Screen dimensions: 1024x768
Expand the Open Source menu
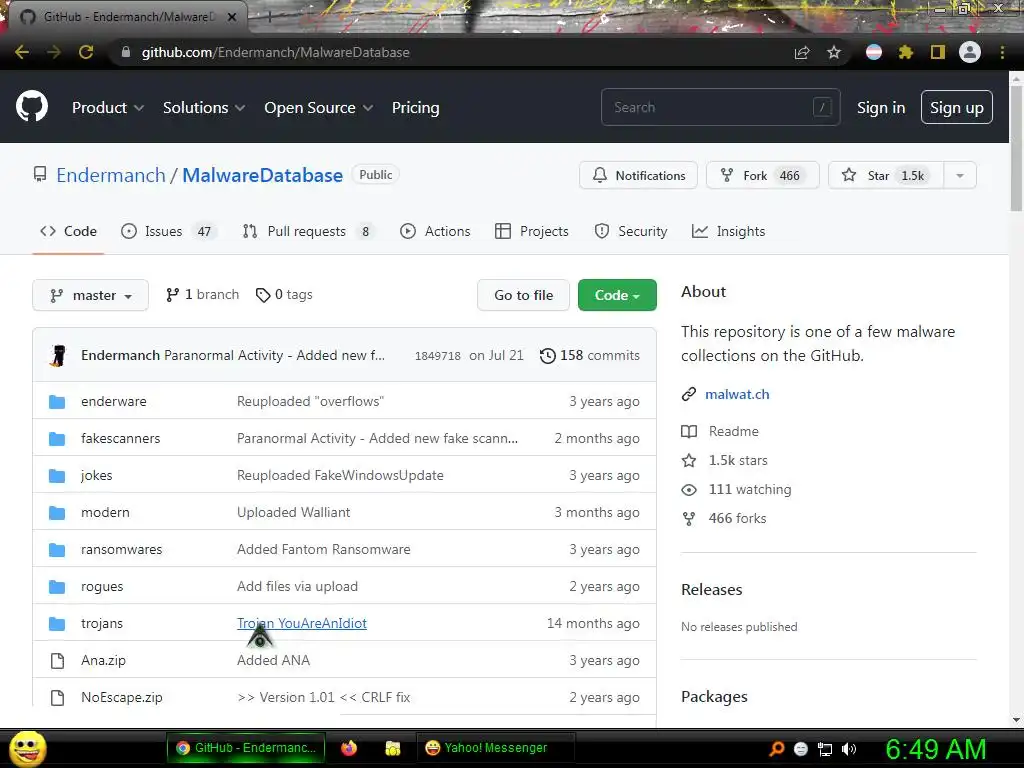point(319,108)
